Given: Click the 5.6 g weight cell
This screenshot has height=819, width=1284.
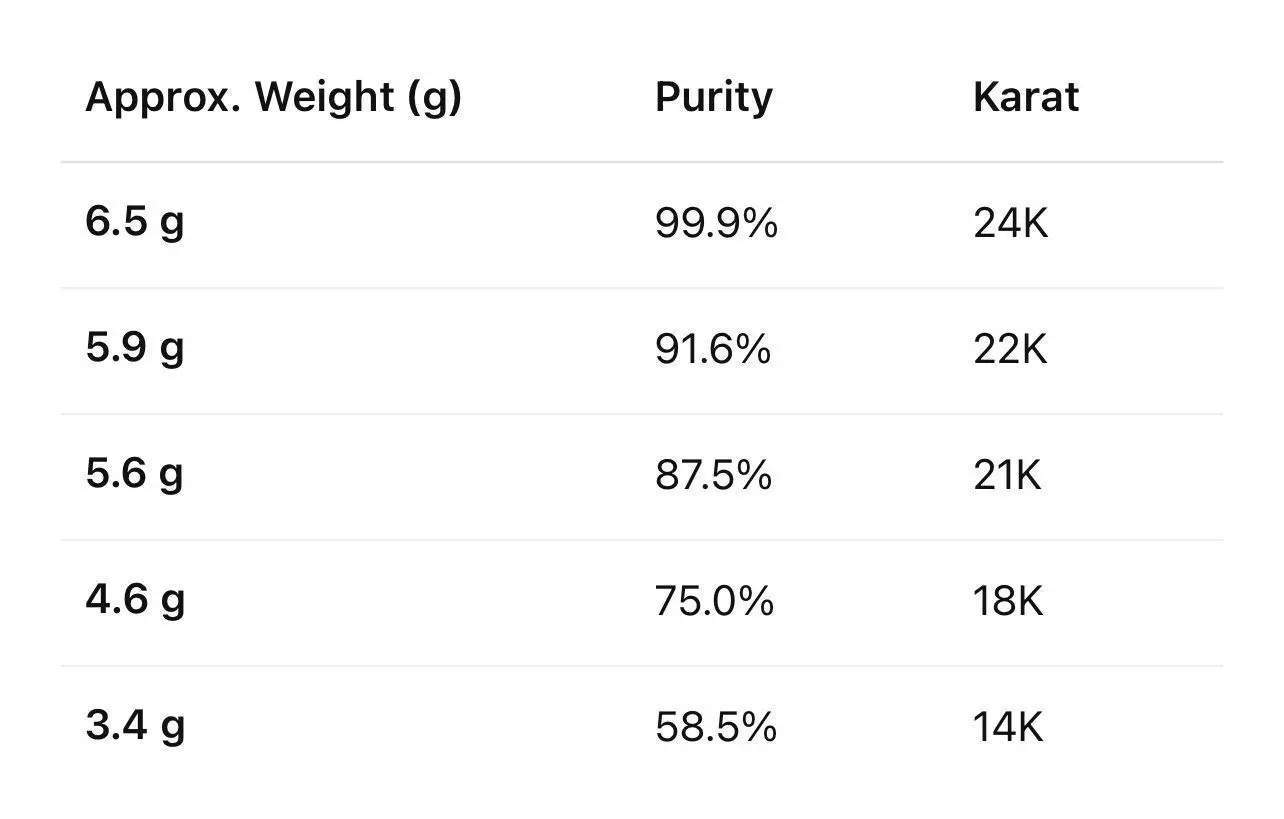Looking at the screenshot, I should pos(135,475).
